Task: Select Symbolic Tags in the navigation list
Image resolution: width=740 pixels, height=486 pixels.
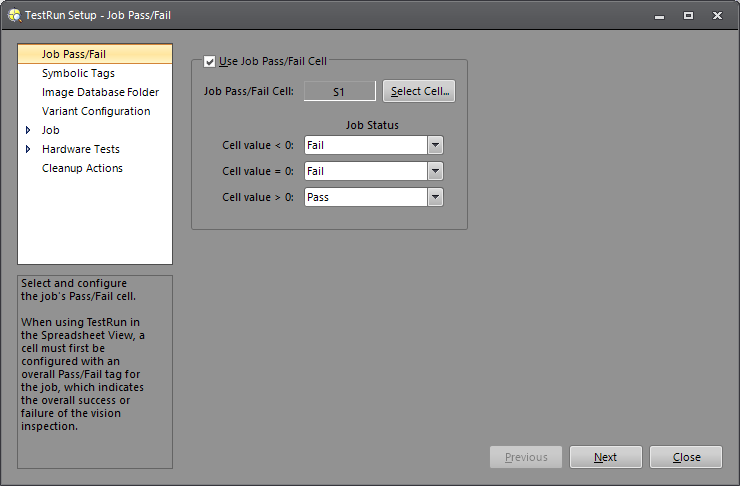Action: pyautogui.click(x=78, y=73)
